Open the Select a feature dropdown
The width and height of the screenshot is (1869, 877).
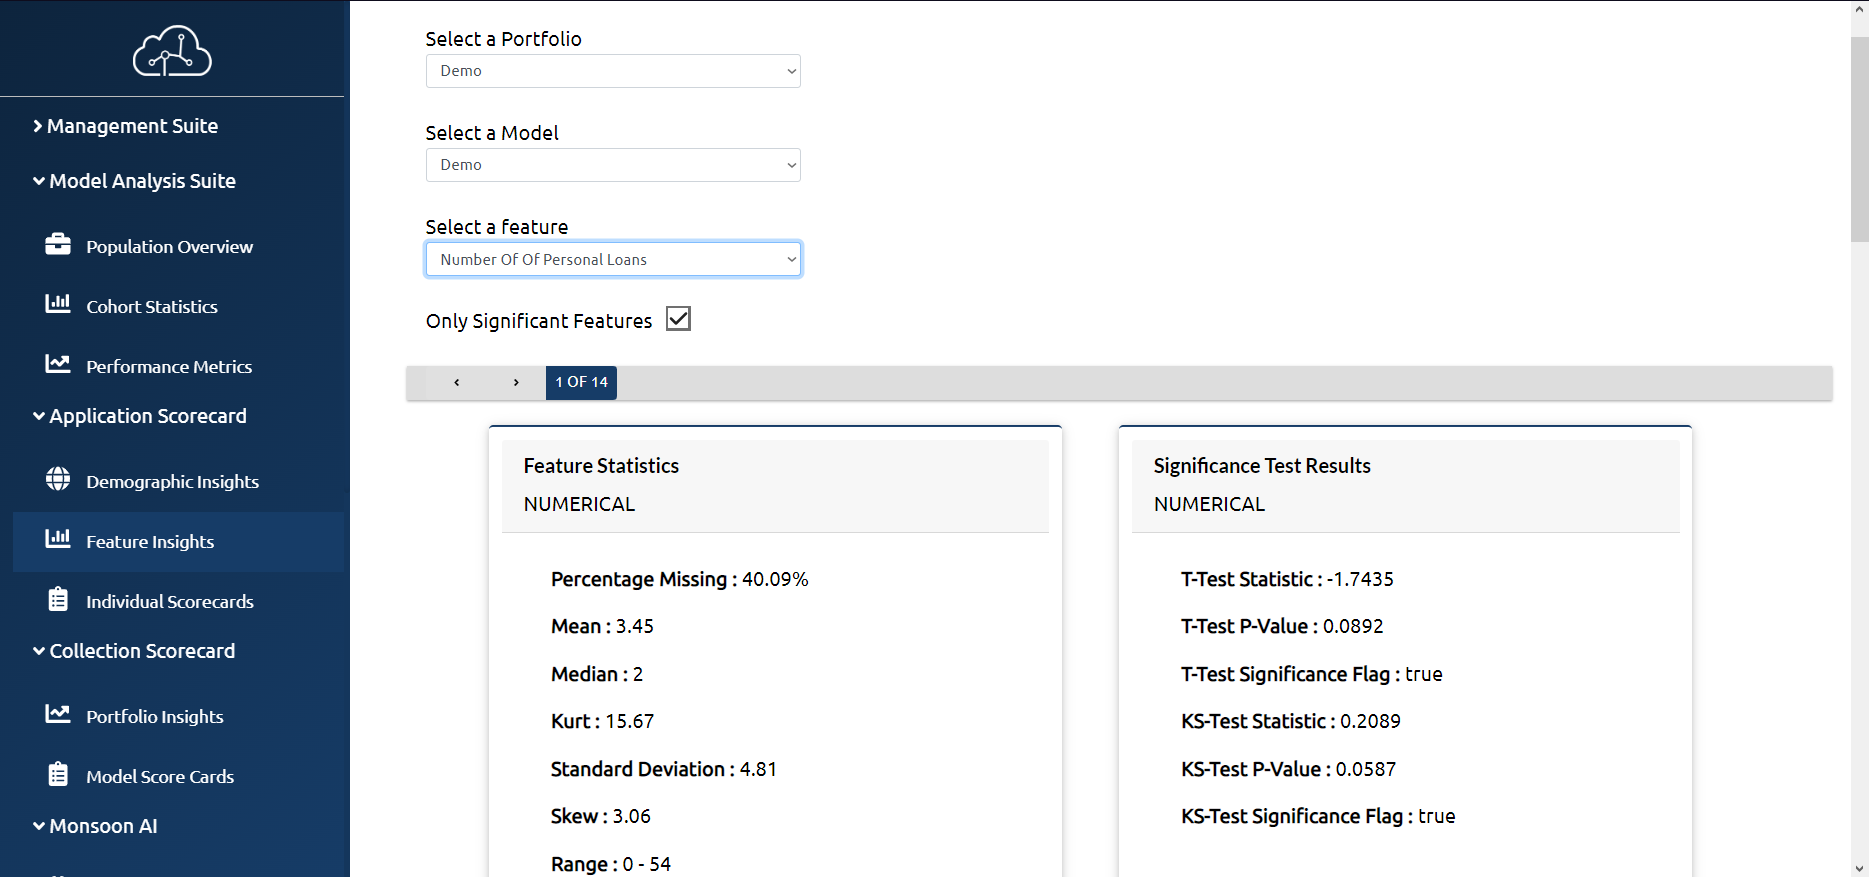(613, 259)
